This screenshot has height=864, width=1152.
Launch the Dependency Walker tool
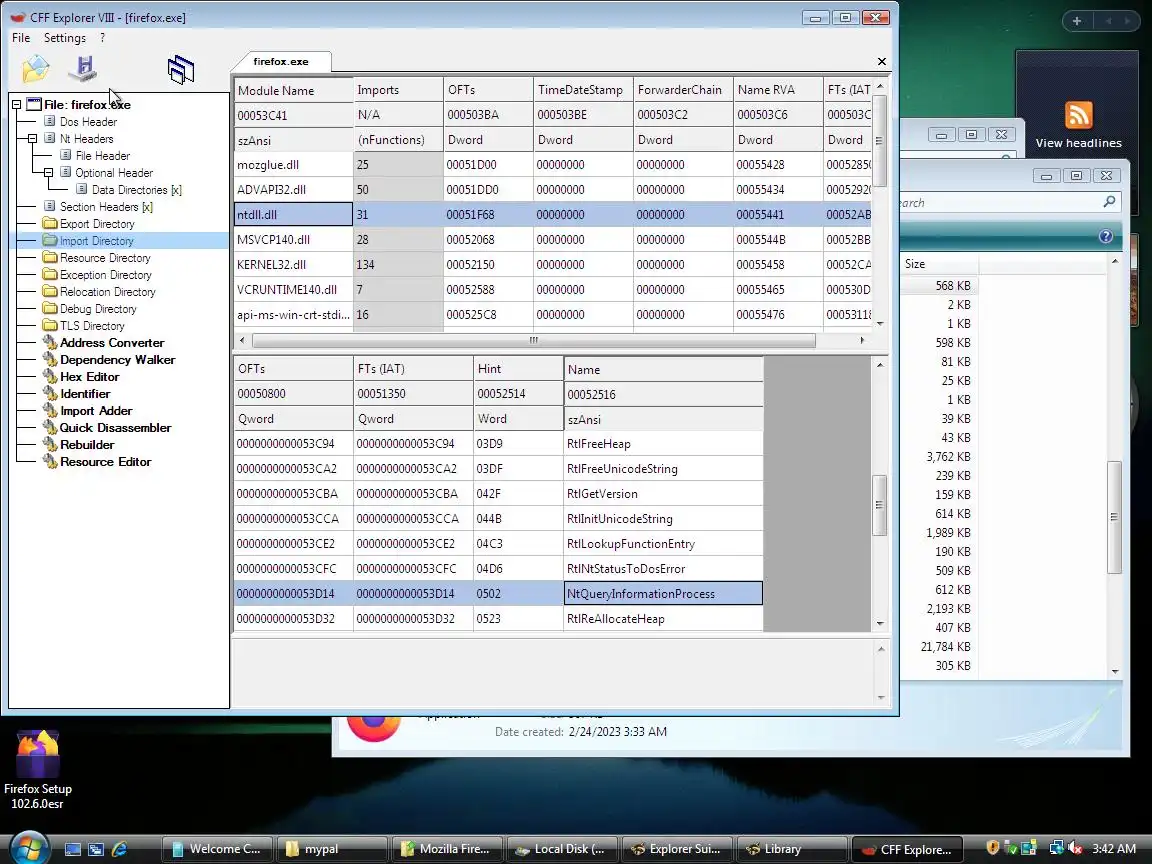[118, 359]
